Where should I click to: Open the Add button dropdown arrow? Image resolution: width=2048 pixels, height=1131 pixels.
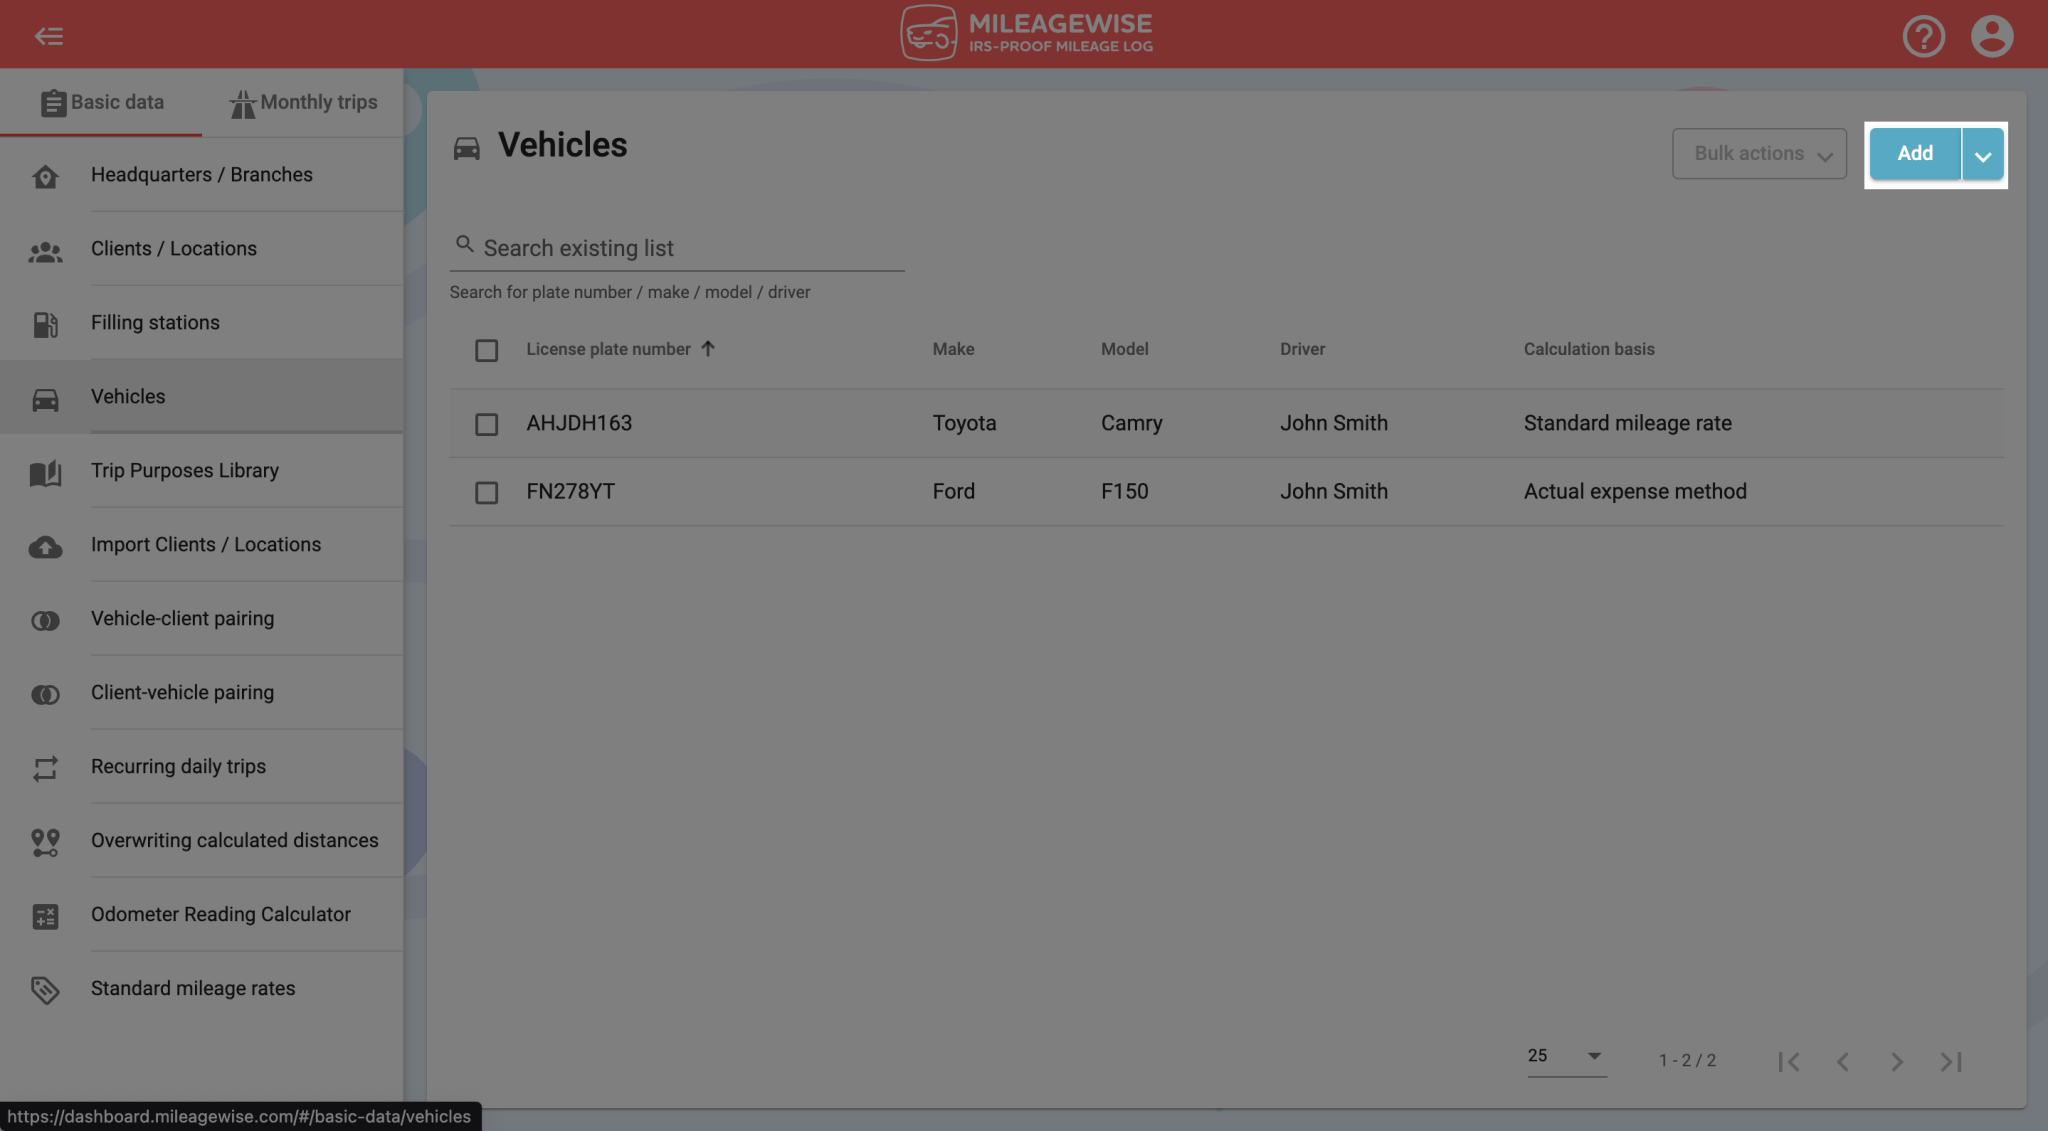coord(1983,155)
